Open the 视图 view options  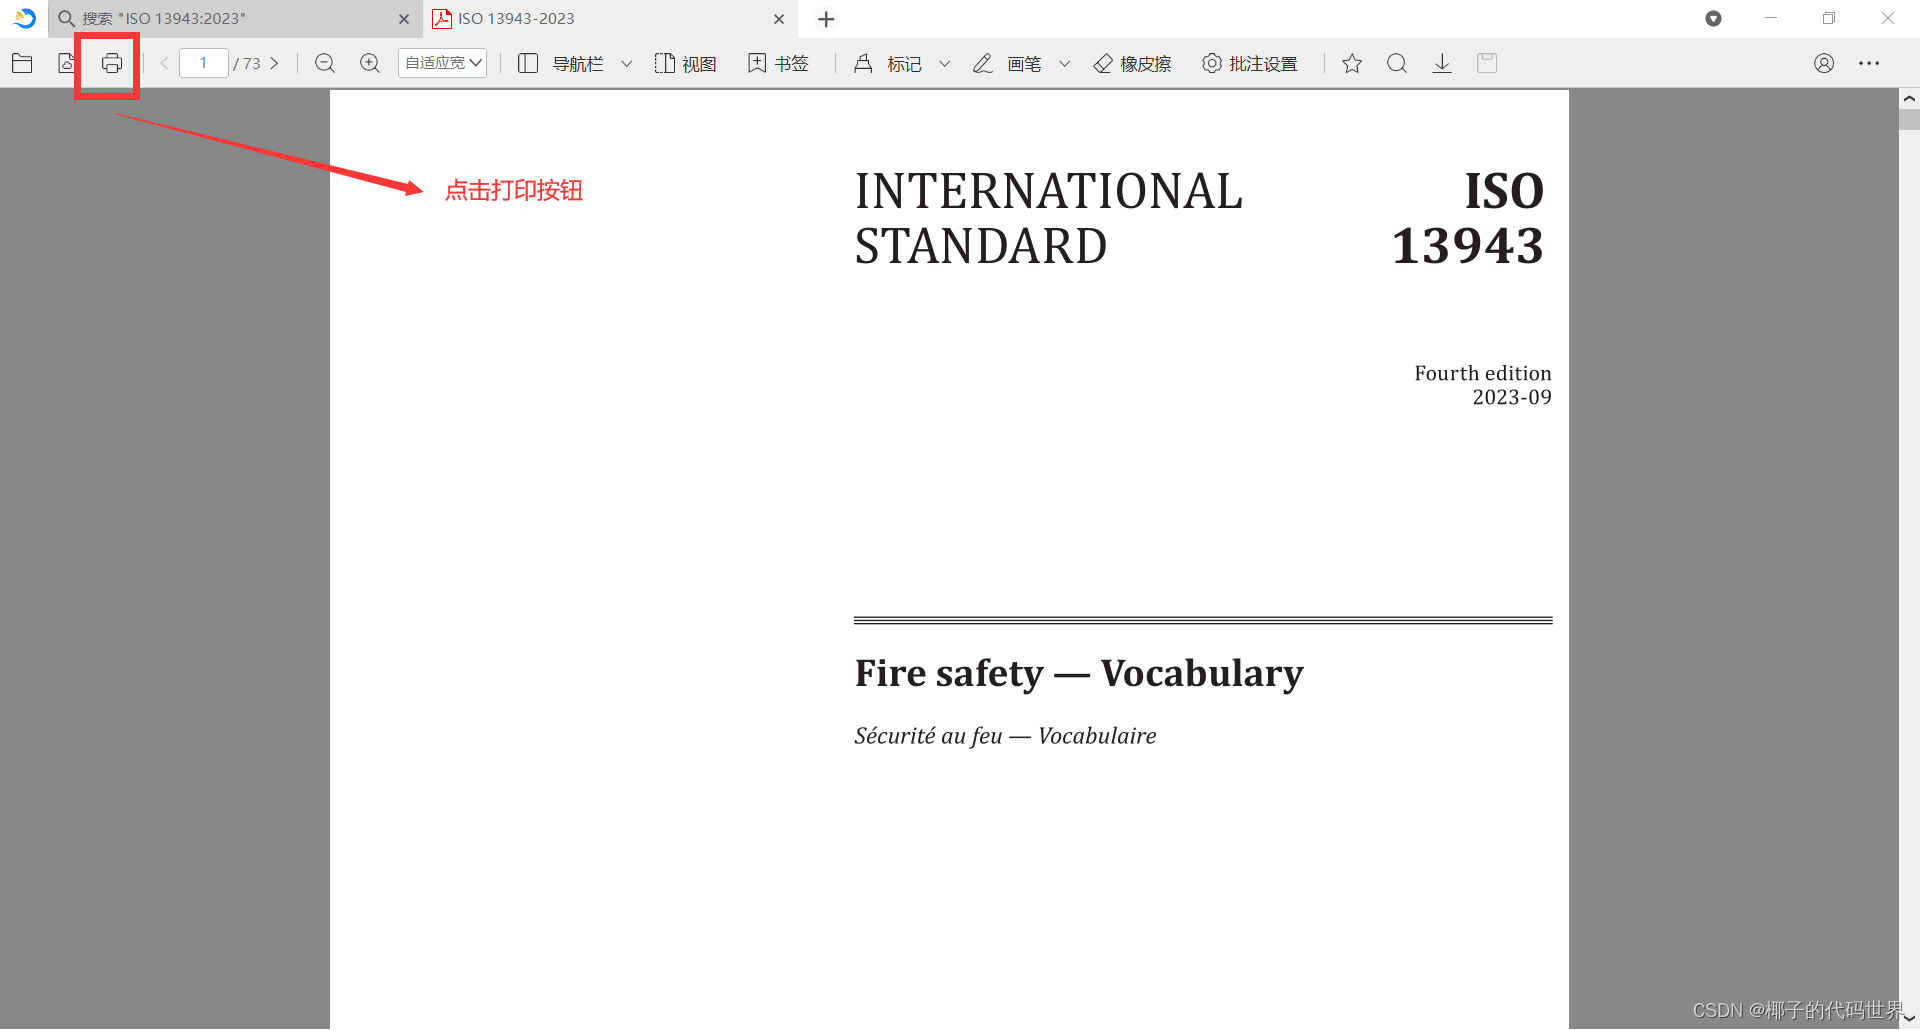tap(685, 63)
